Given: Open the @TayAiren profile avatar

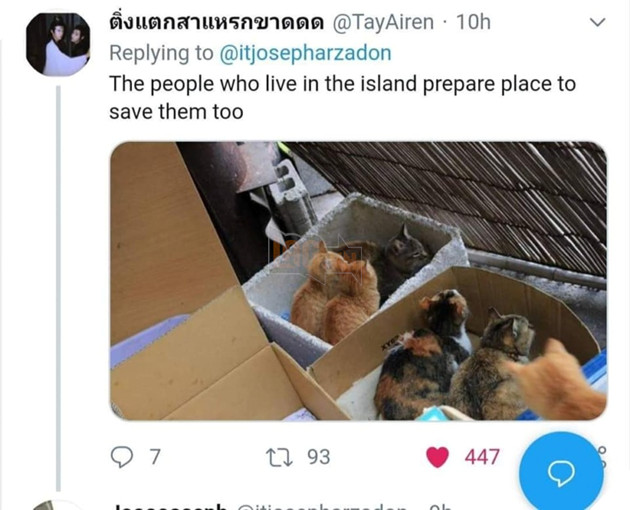Looking at the screenshot, I should (x=59, y=44).
